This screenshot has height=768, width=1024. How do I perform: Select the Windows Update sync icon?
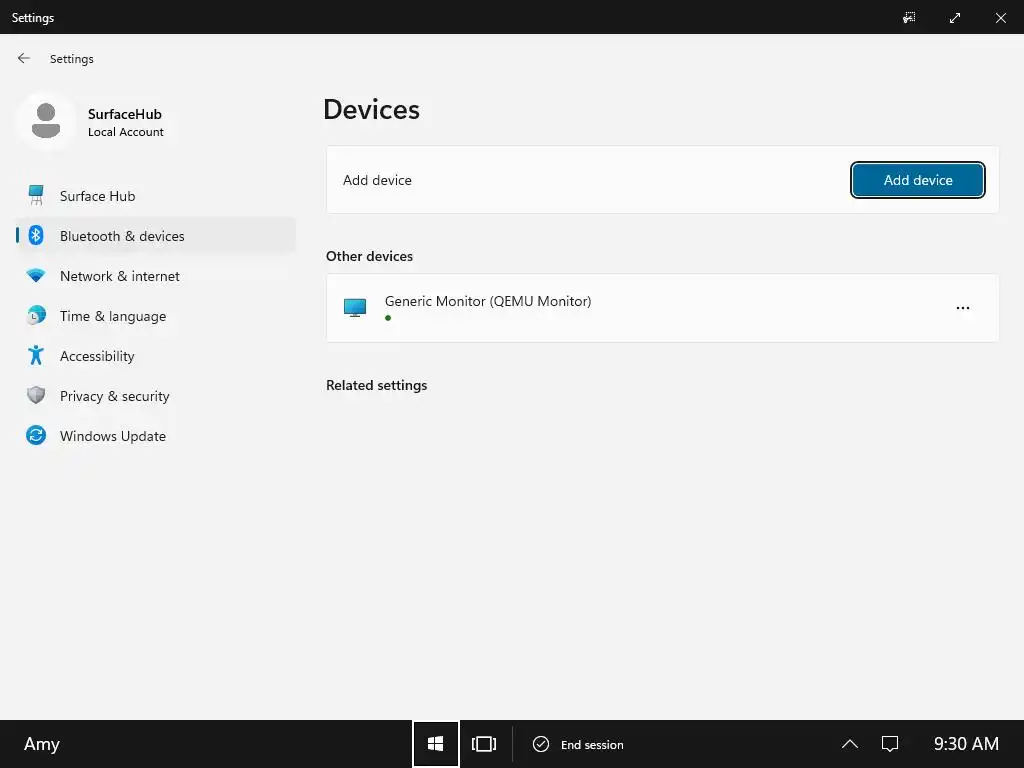point(36,435)
